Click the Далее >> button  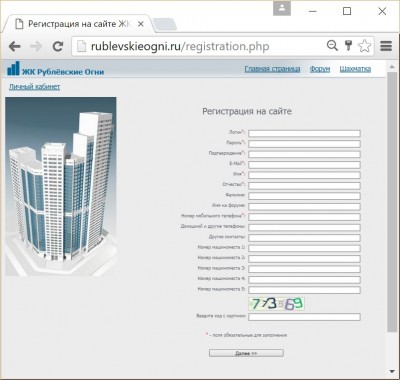(246, 353)
